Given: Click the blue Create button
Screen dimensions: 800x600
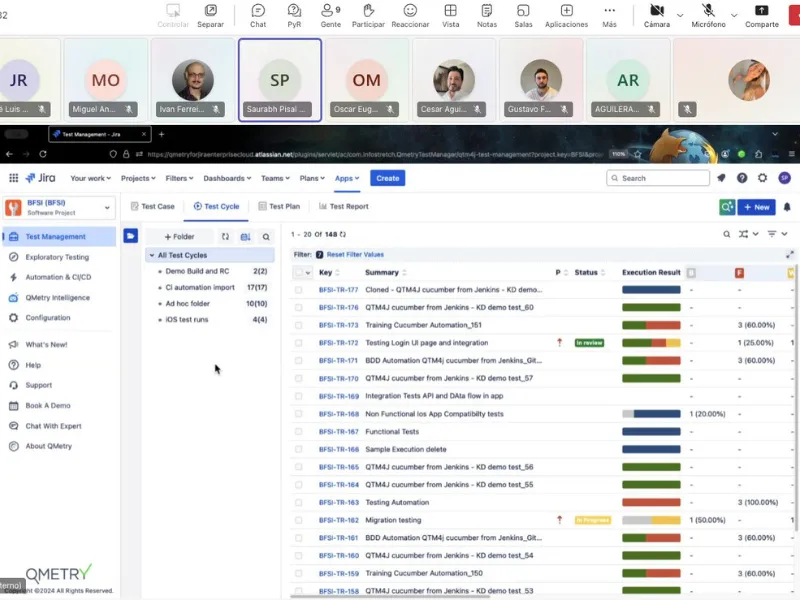Looking at the screenshot, I should 388,177.
